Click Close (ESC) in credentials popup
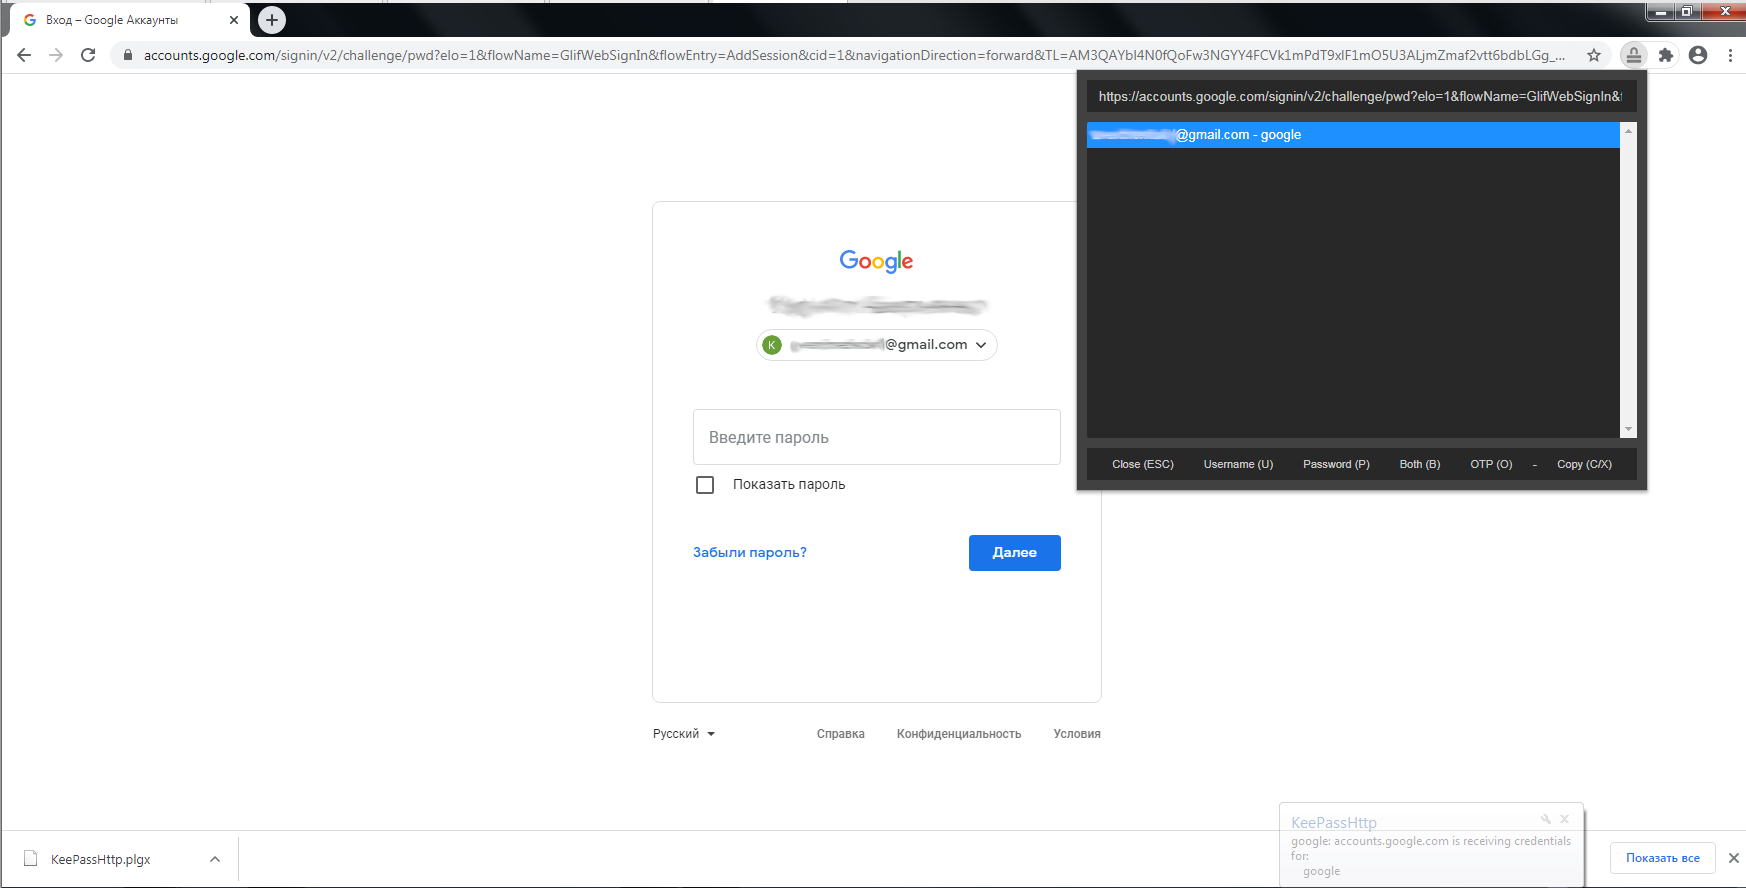The height and width of the screenshot is (888, 1746). (1143, 464)
